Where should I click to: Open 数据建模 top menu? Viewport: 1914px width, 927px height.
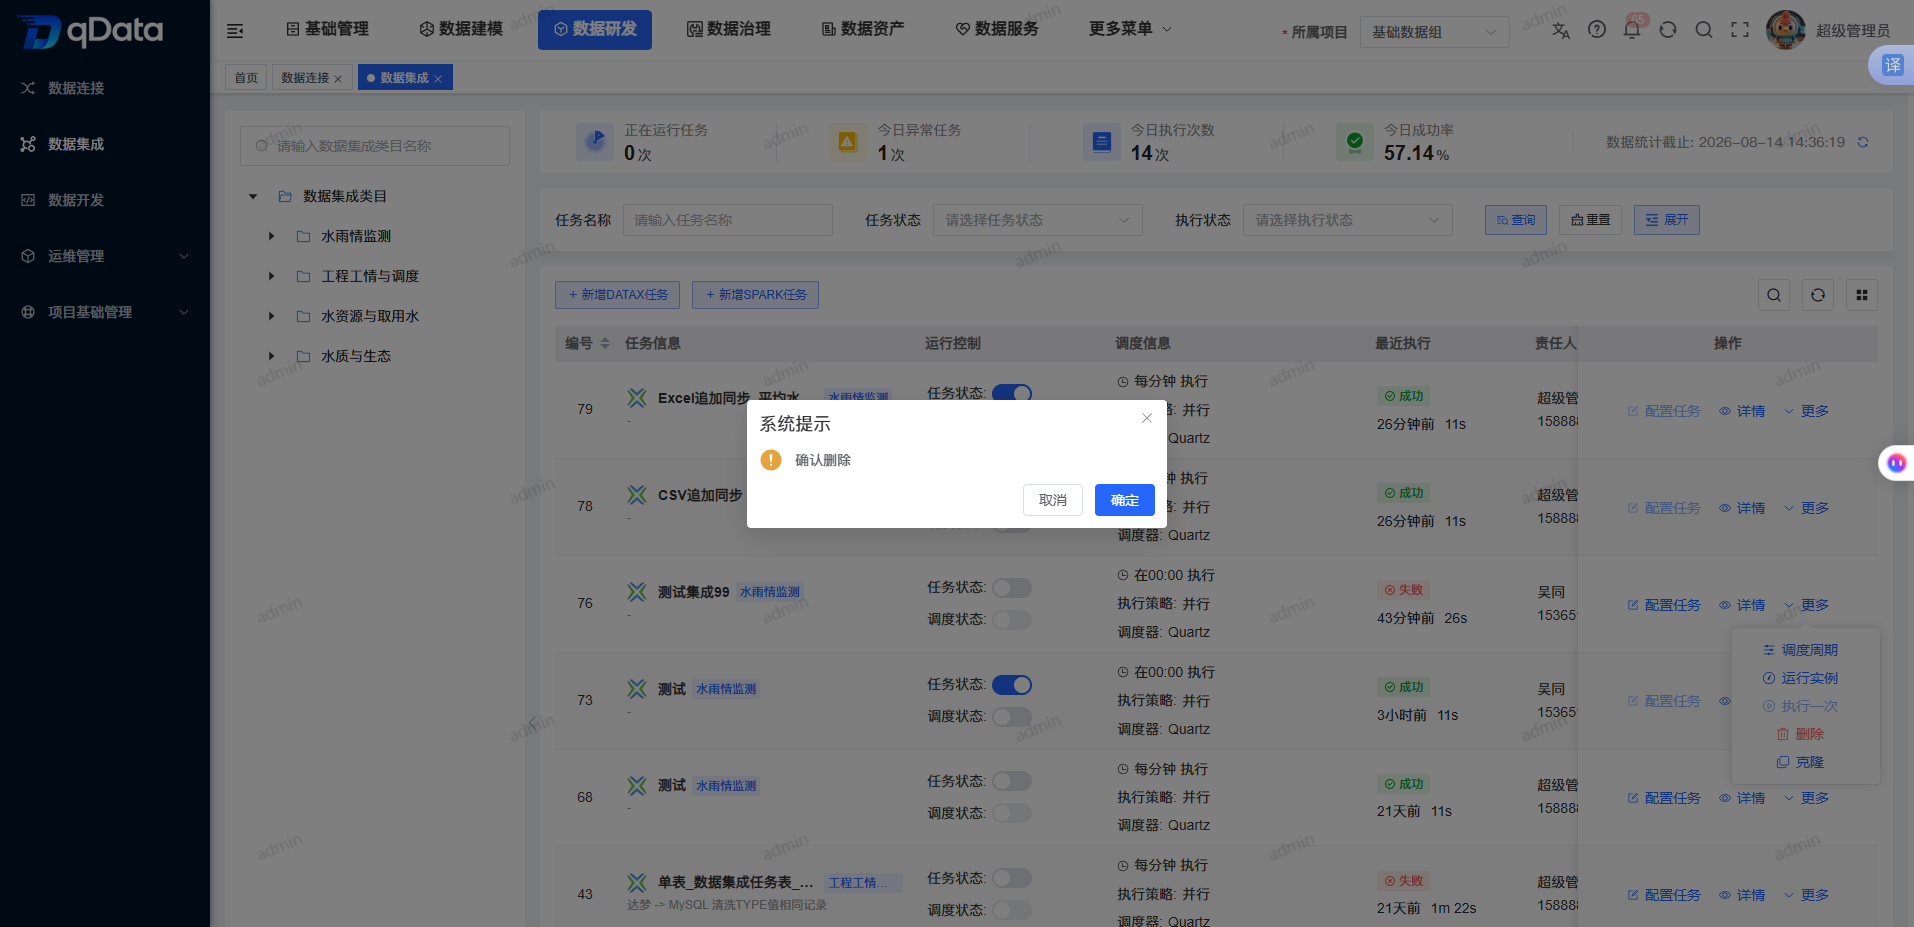click(x=461, y=29)
